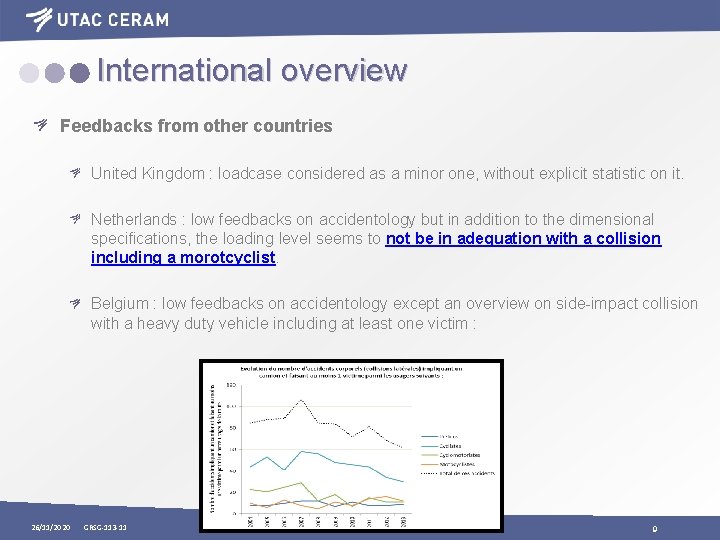Click the UTAC CERAM logo
The image size is (720, 540).
pyautogui.click(x=97, y=19)
